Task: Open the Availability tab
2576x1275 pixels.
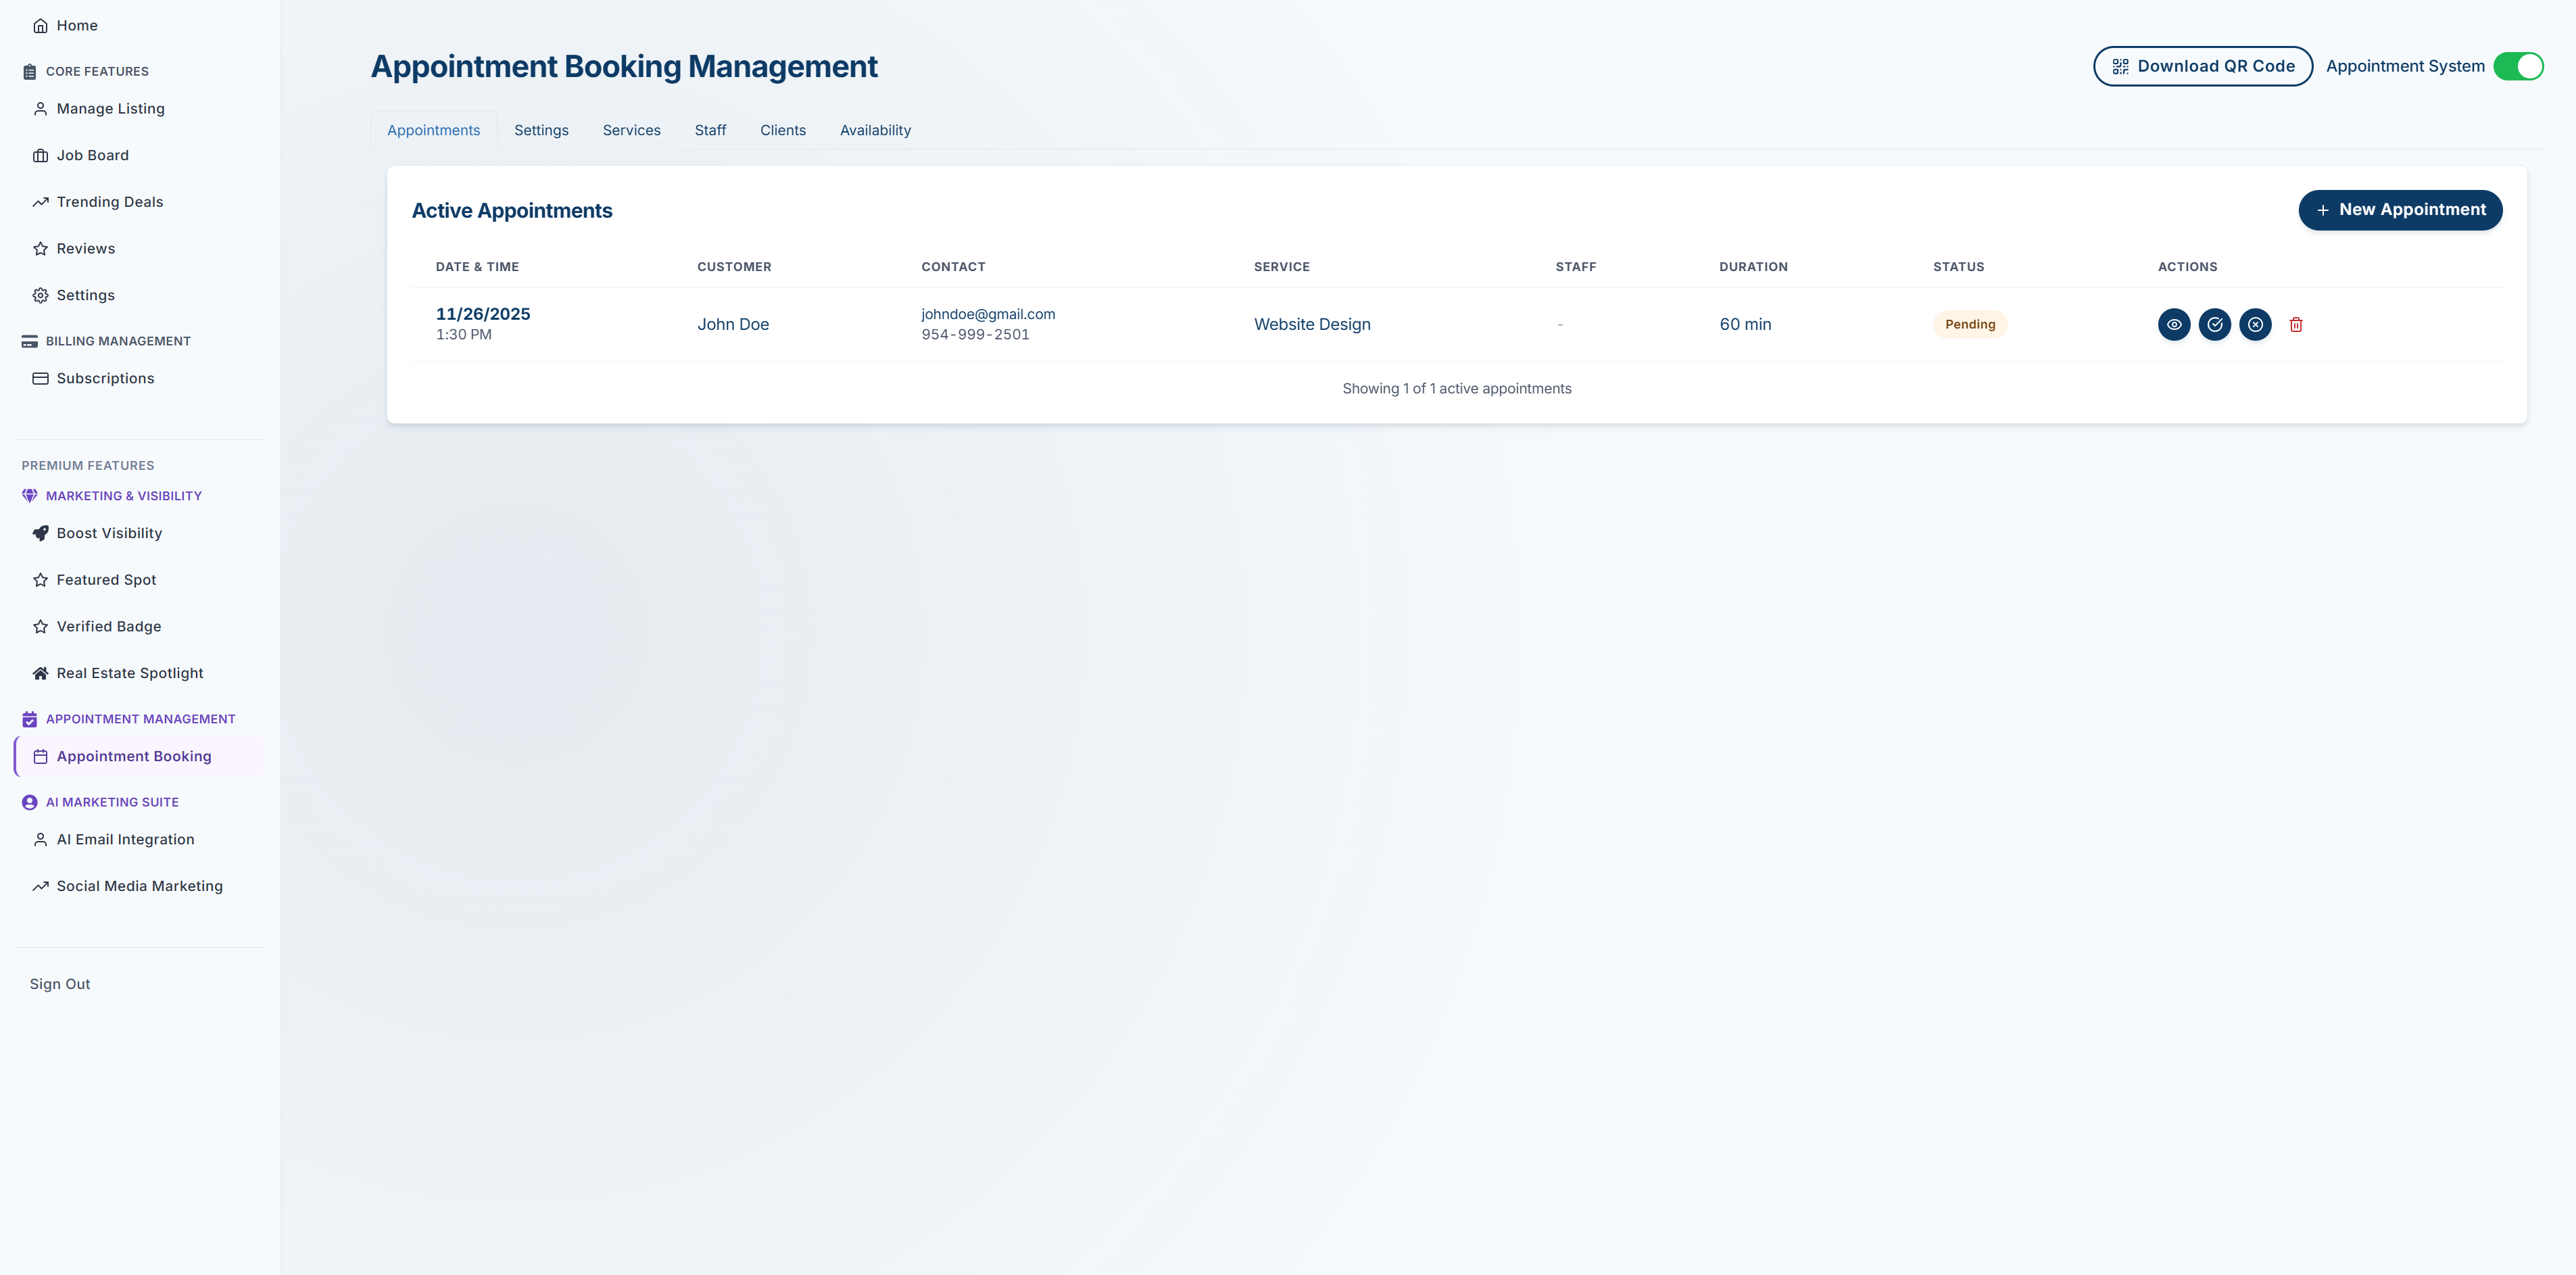Action: 875,130
